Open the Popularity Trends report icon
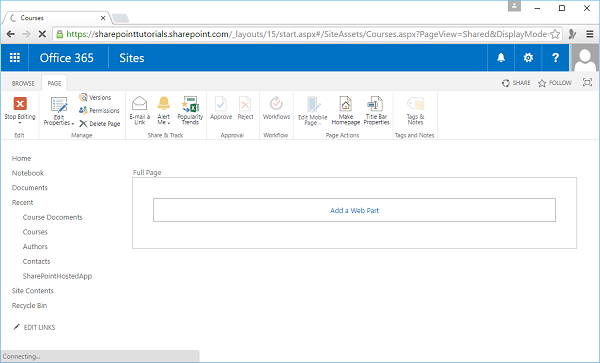The image size is (600, 363). [x=190, y=104]
